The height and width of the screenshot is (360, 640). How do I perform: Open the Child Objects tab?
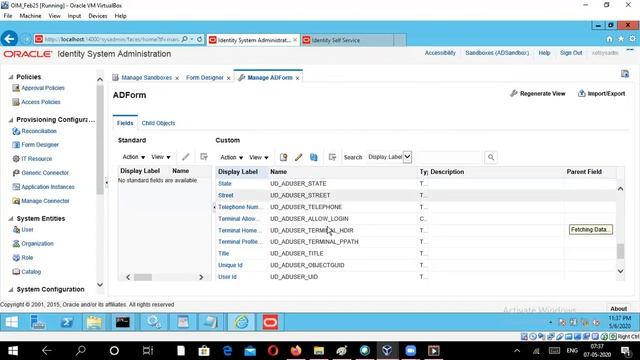click(x=158, y=123)
